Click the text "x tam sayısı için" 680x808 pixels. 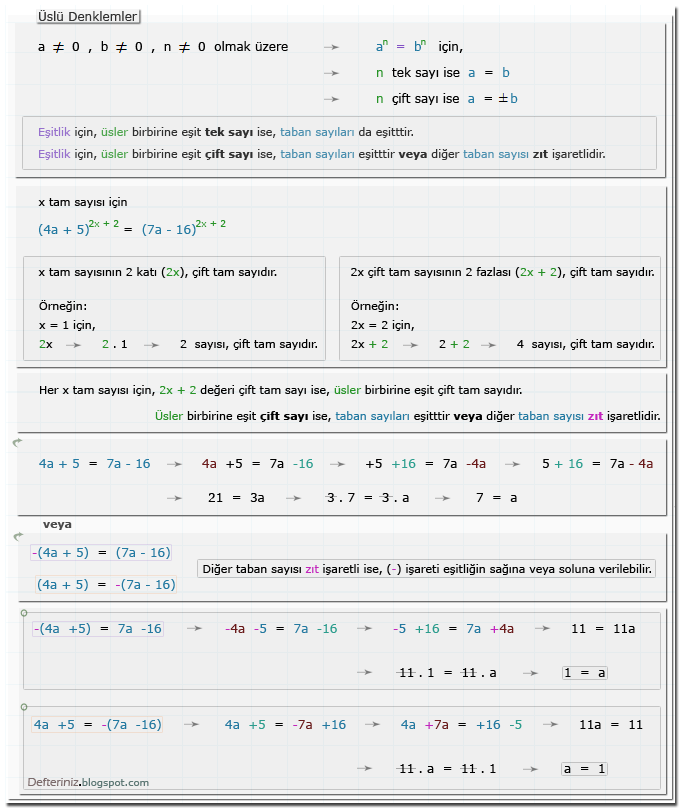[83, 202]
